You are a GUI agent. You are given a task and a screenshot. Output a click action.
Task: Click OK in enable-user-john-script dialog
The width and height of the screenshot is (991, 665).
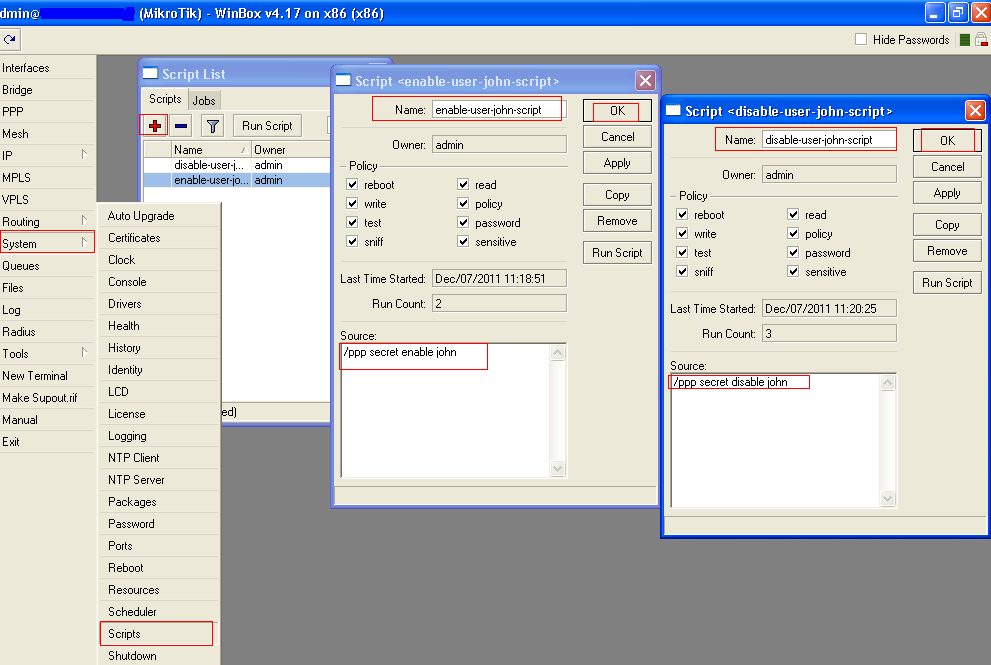click(617, 111)
